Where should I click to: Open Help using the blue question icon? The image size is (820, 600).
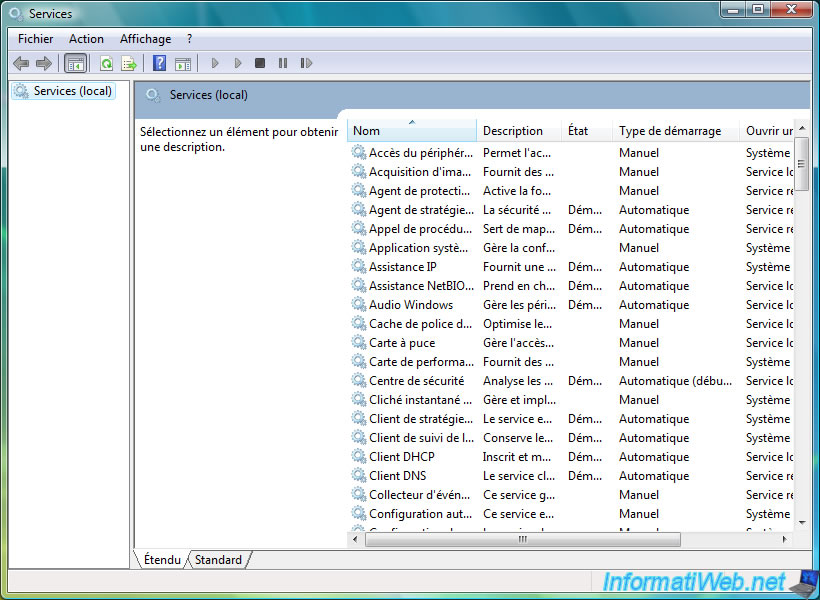click(159, 63)
